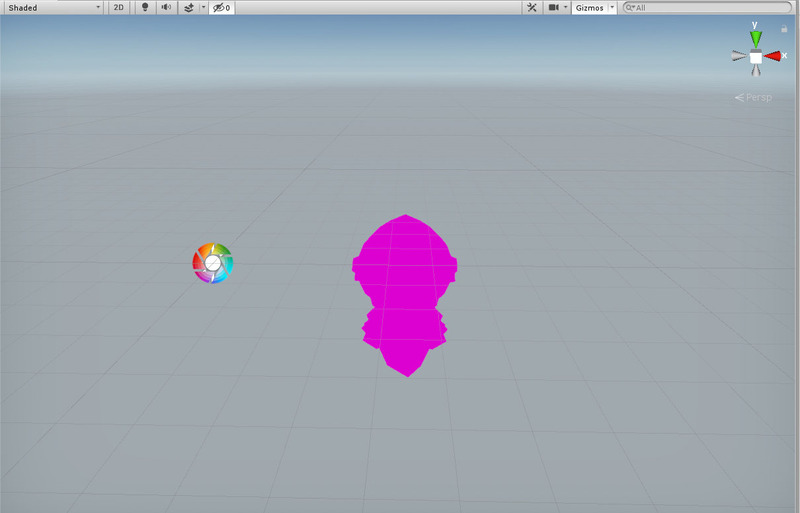Open the effects dropdown arrow
This screenshot has height=513, width=800.
tap(203, 8)
